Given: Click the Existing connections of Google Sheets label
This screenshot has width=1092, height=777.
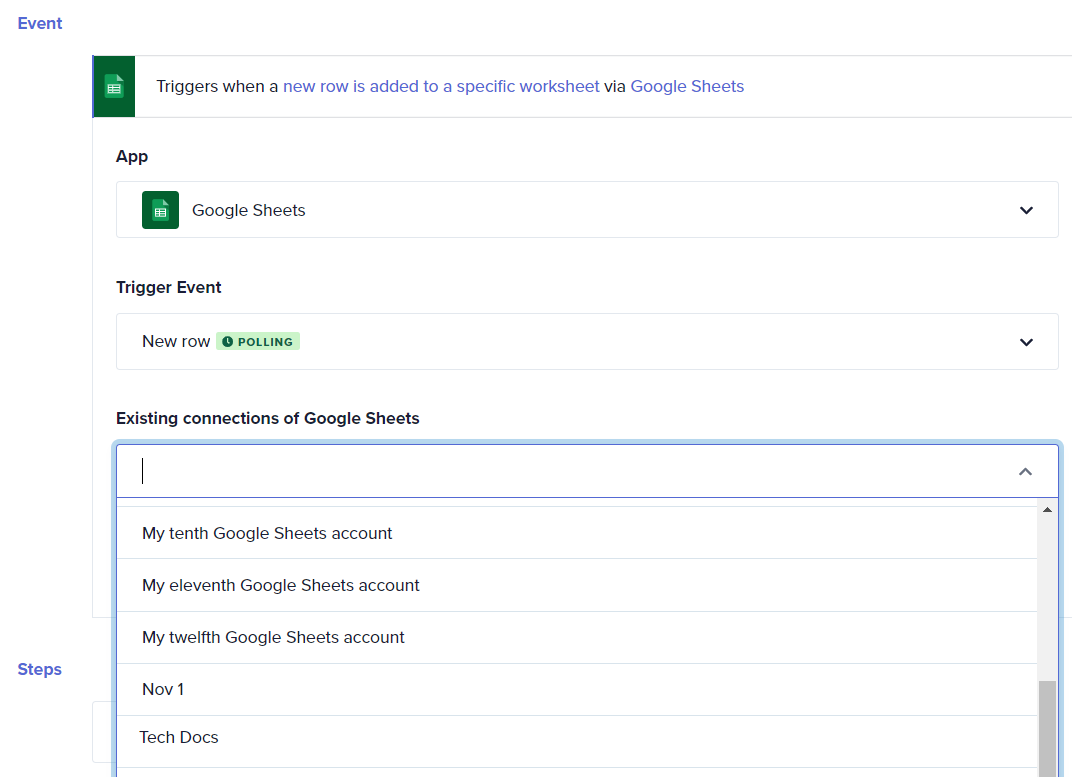Looking at the screenshot, I should (x=267, y=418).
